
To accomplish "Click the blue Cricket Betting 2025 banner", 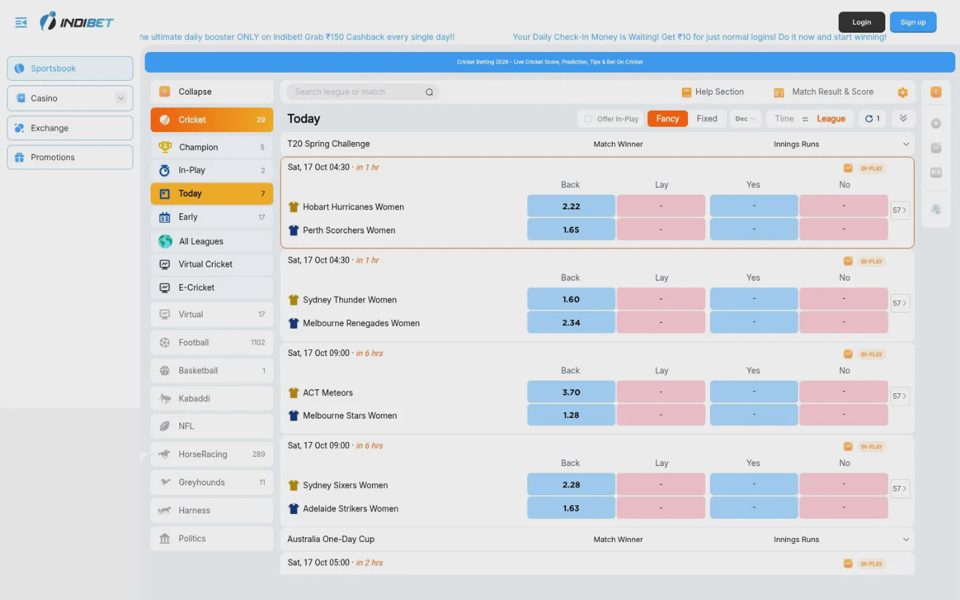I will click(550, 62).
